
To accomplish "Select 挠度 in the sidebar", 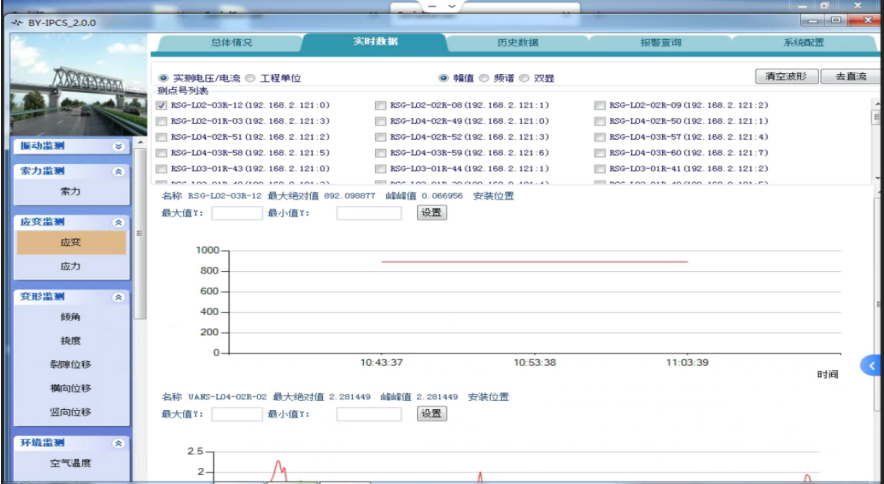I will click(x=70, y=341).
